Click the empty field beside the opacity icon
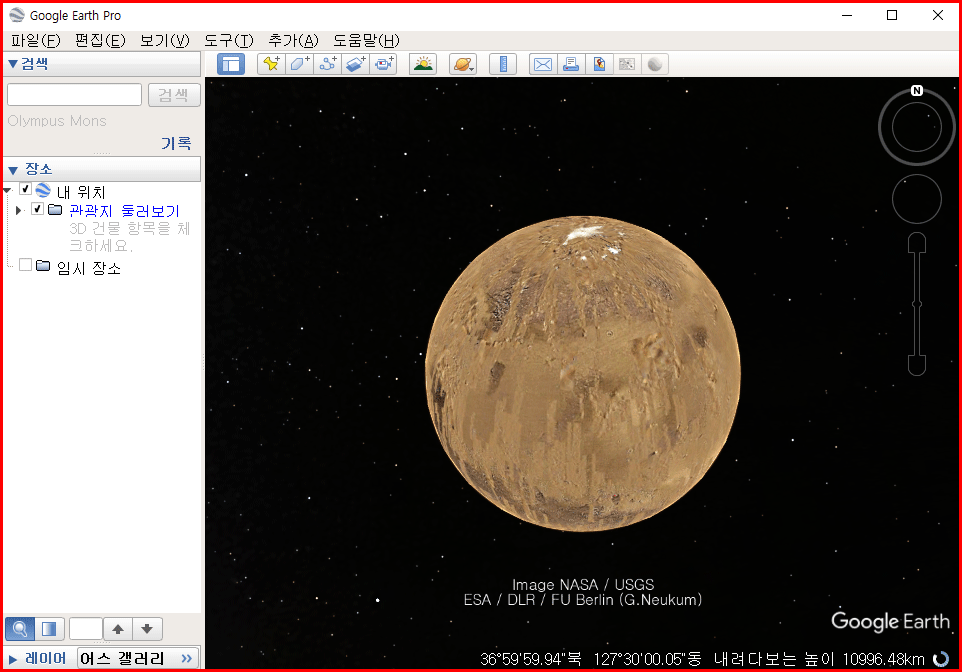Screen dimensions: 962x672 pos(86,629)
